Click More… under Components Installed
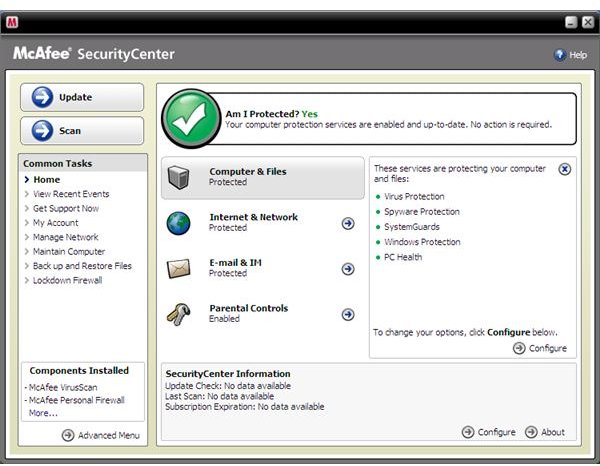This screenshot has width=600, height=466. 43,413
